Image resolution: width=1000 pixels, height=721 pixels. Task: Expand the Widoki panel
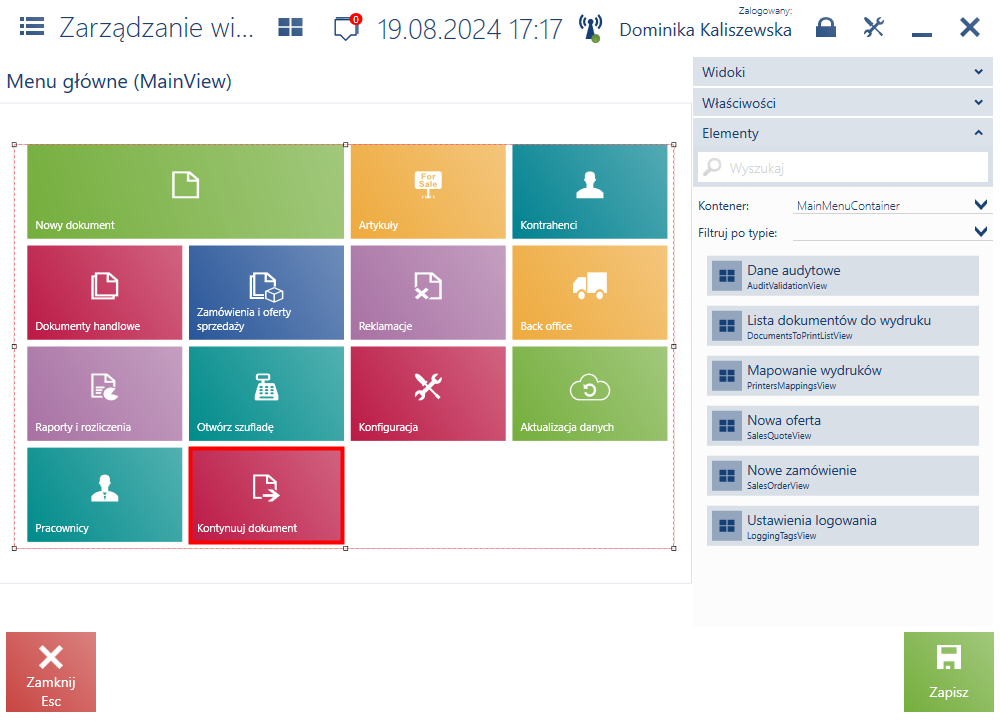coord(842,72)
